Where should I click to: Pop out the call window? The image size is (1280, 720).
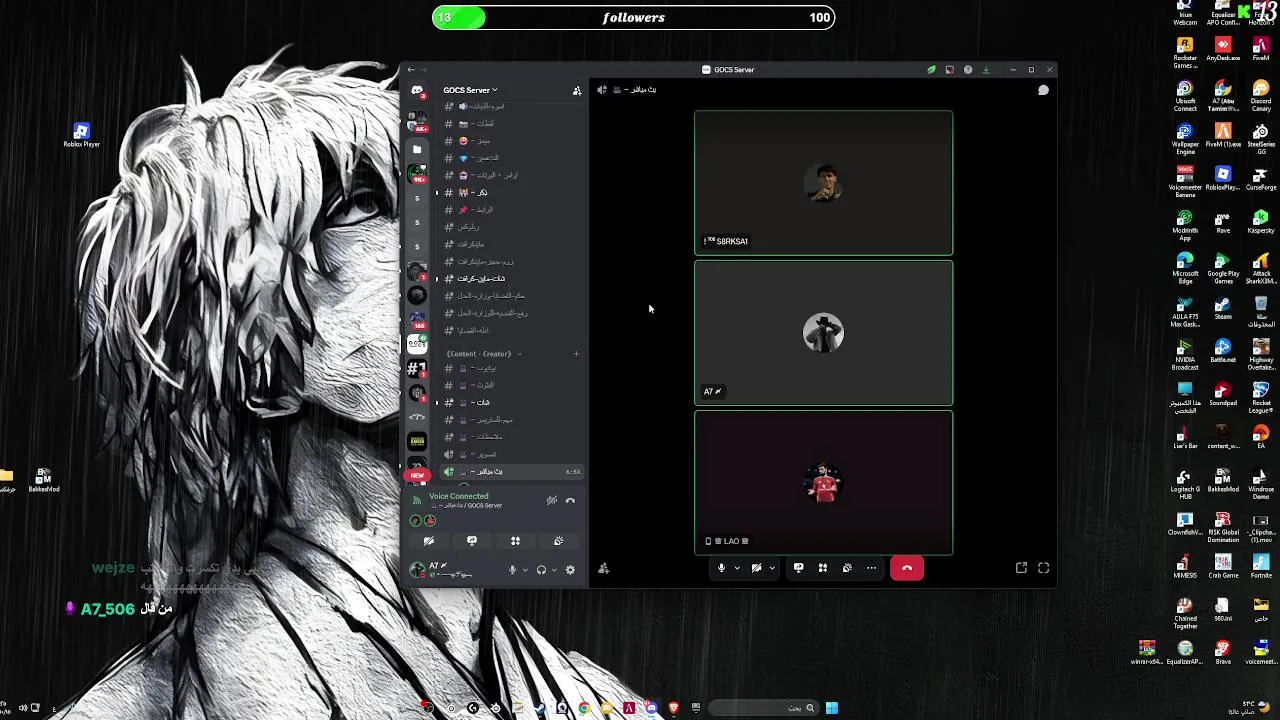pos(1021,568)
